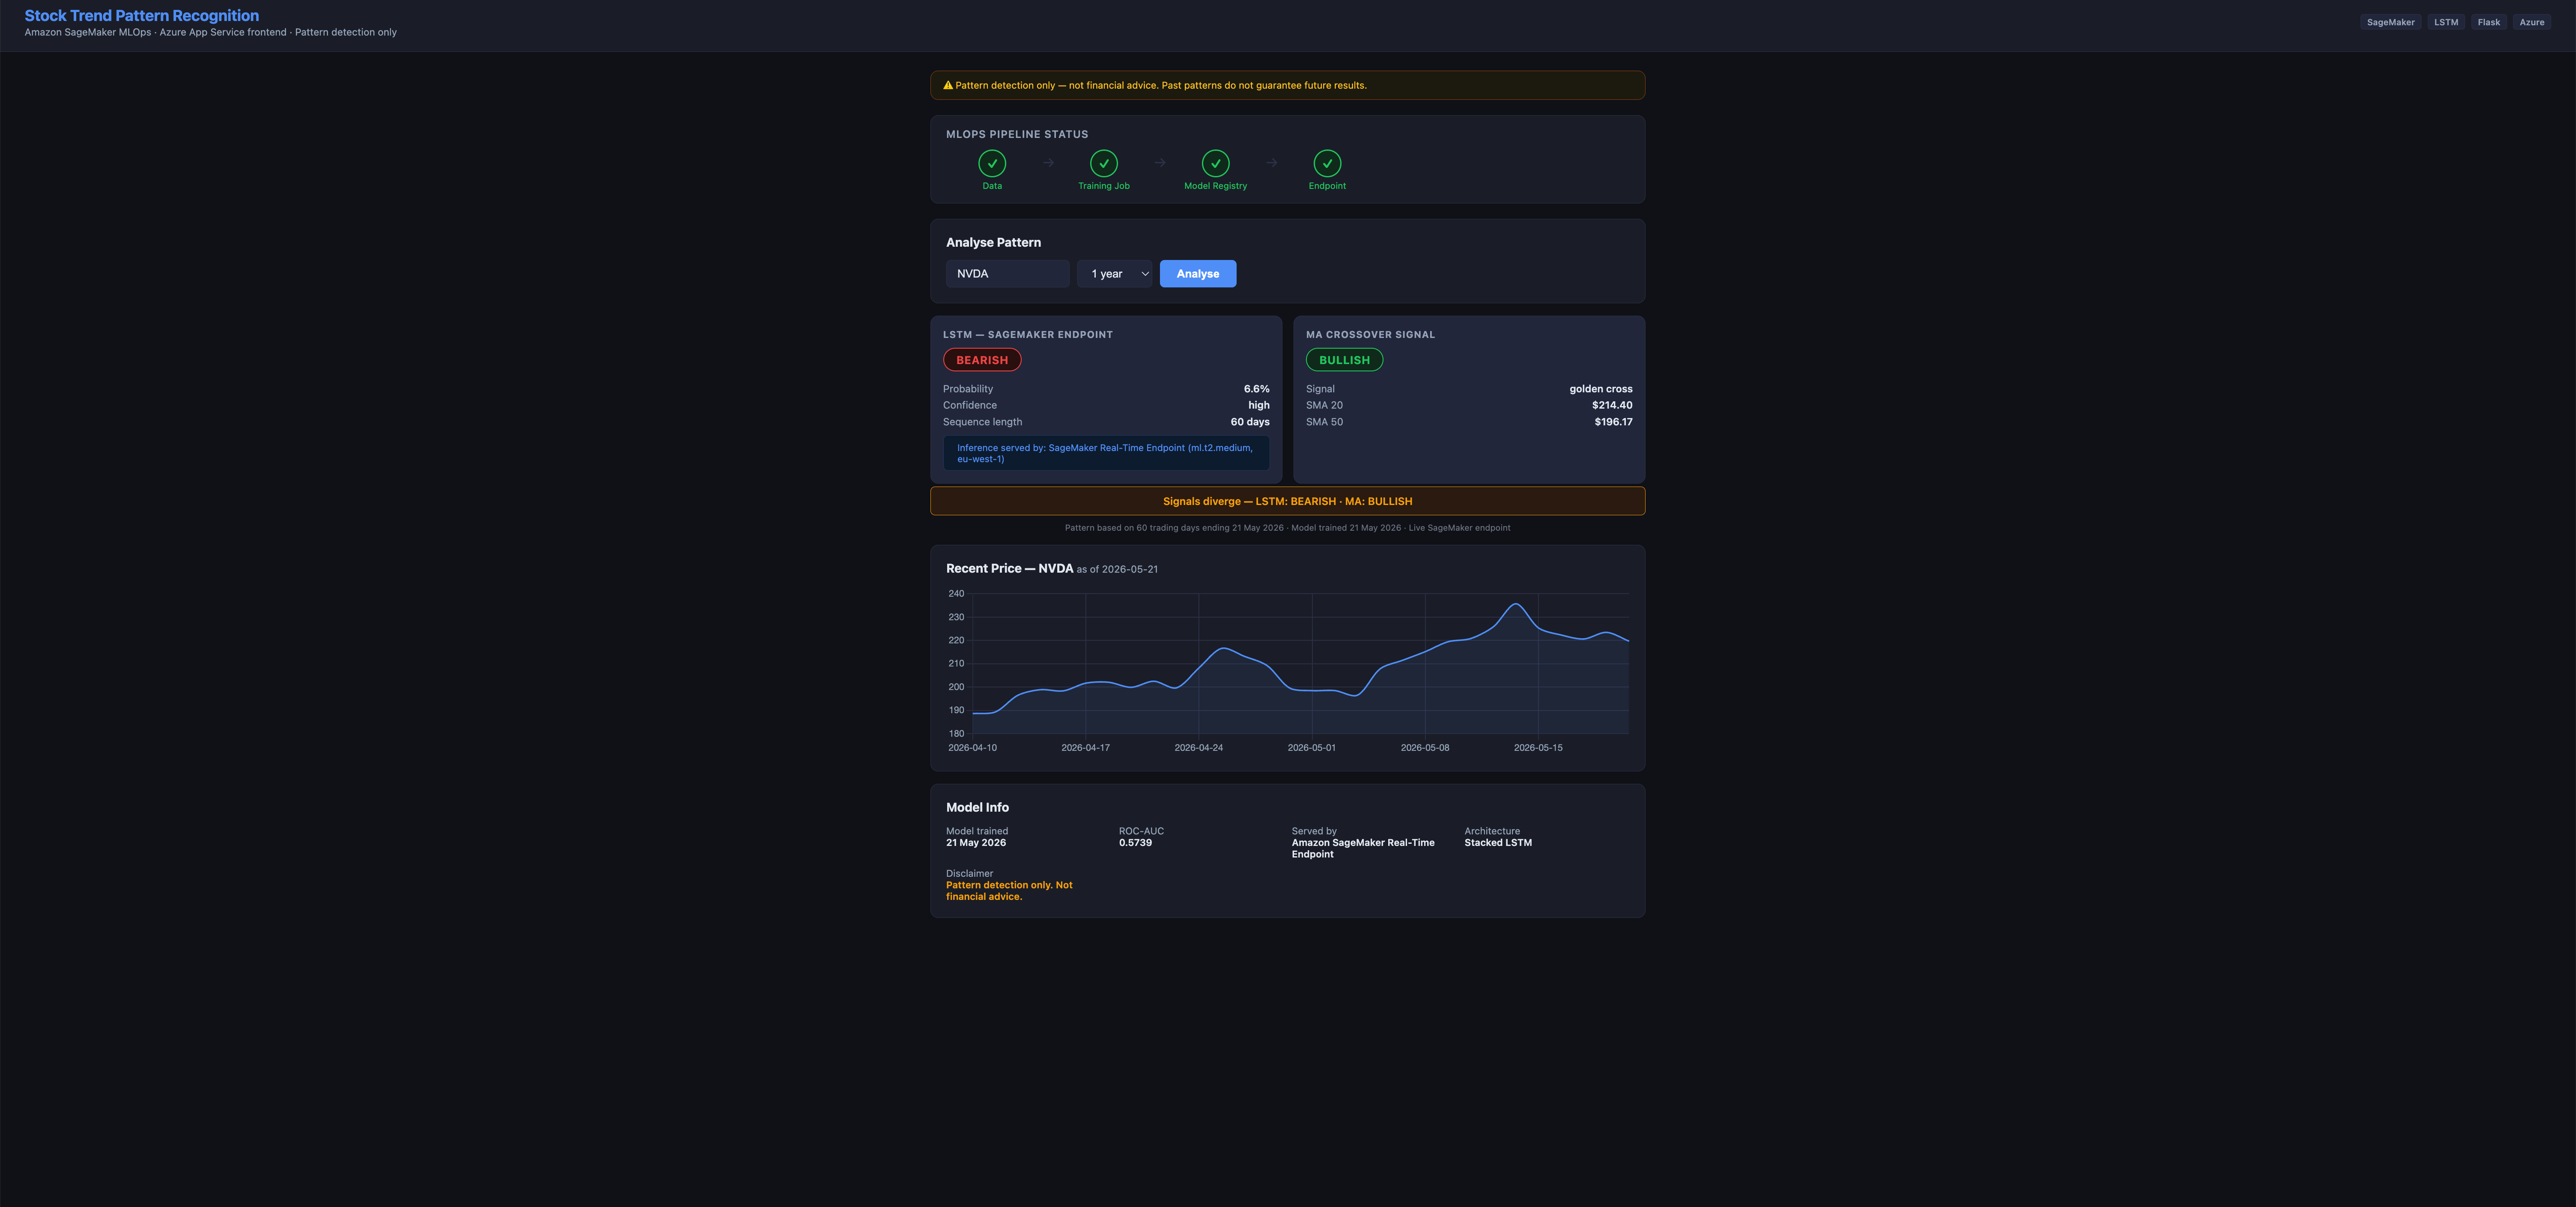Click the BEARISH signal badge
Viewport: 2576px width, 1207px height.
pyautogui.click(x=982, y=360)
